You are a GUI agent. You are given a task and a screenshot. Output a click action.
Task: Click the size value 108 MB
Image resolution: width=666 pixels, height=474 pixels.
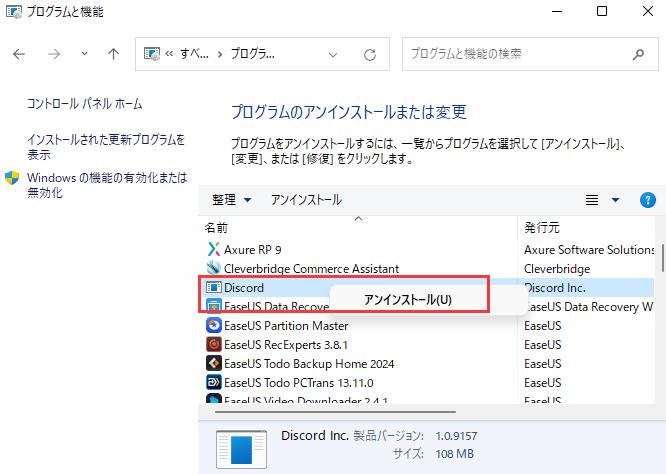click(454, 454)
